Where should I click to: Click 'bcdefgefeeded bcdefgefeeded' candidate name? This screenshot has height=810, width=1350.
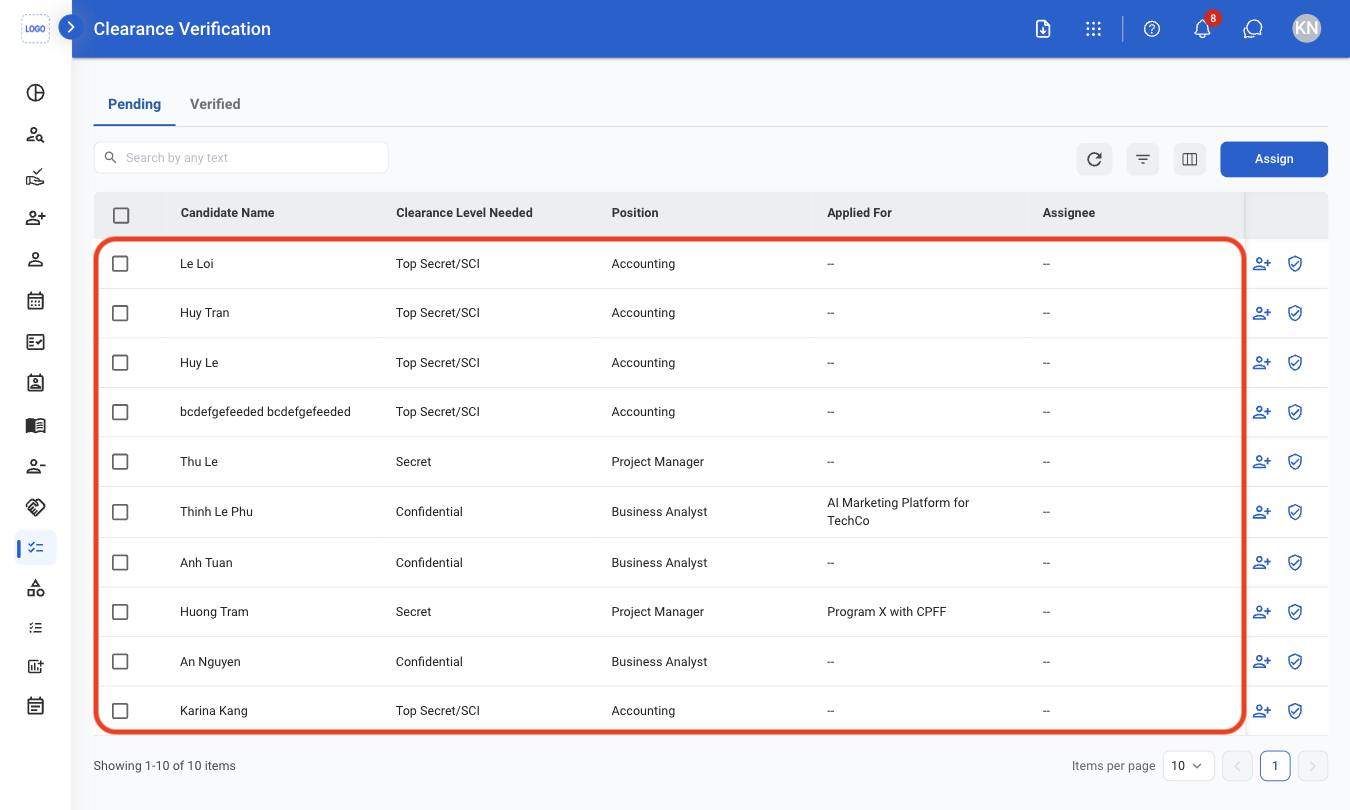click(x=265, y=412)
